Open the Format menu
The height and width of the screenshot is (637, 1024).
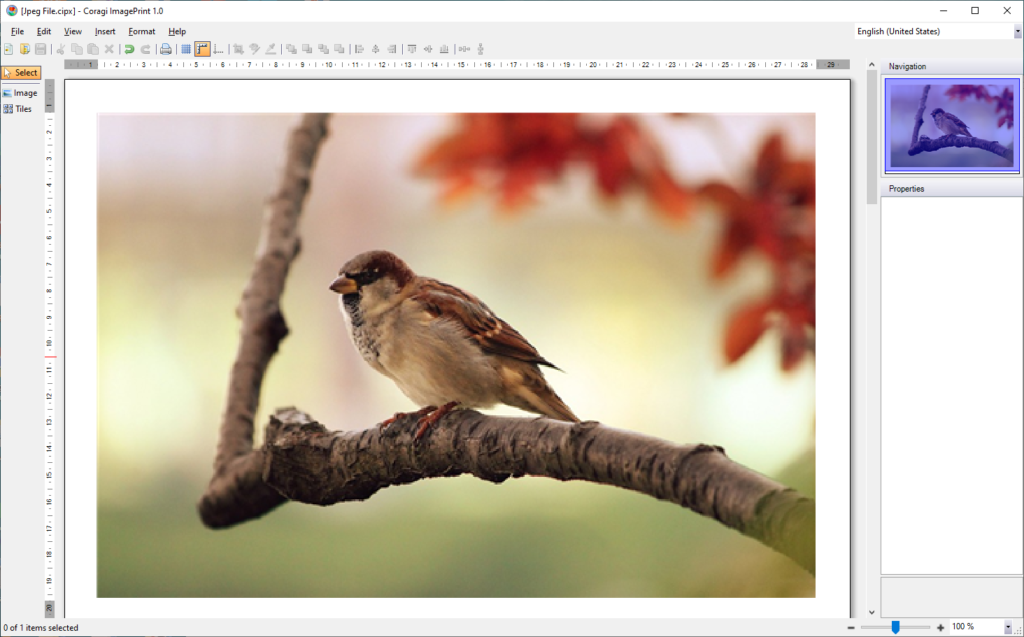coord(141,31)
